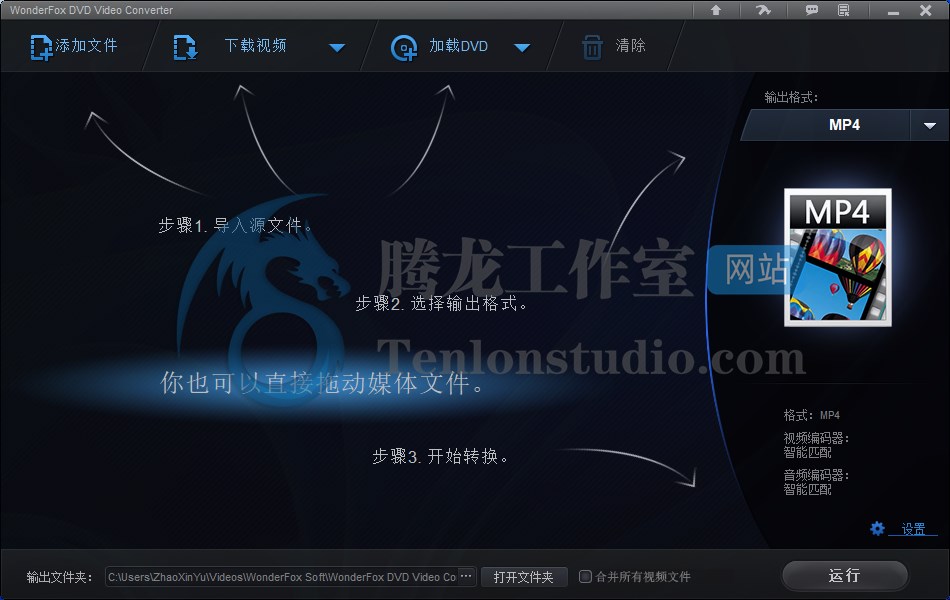Open the MP4 output format box

(x=826, y=125)
